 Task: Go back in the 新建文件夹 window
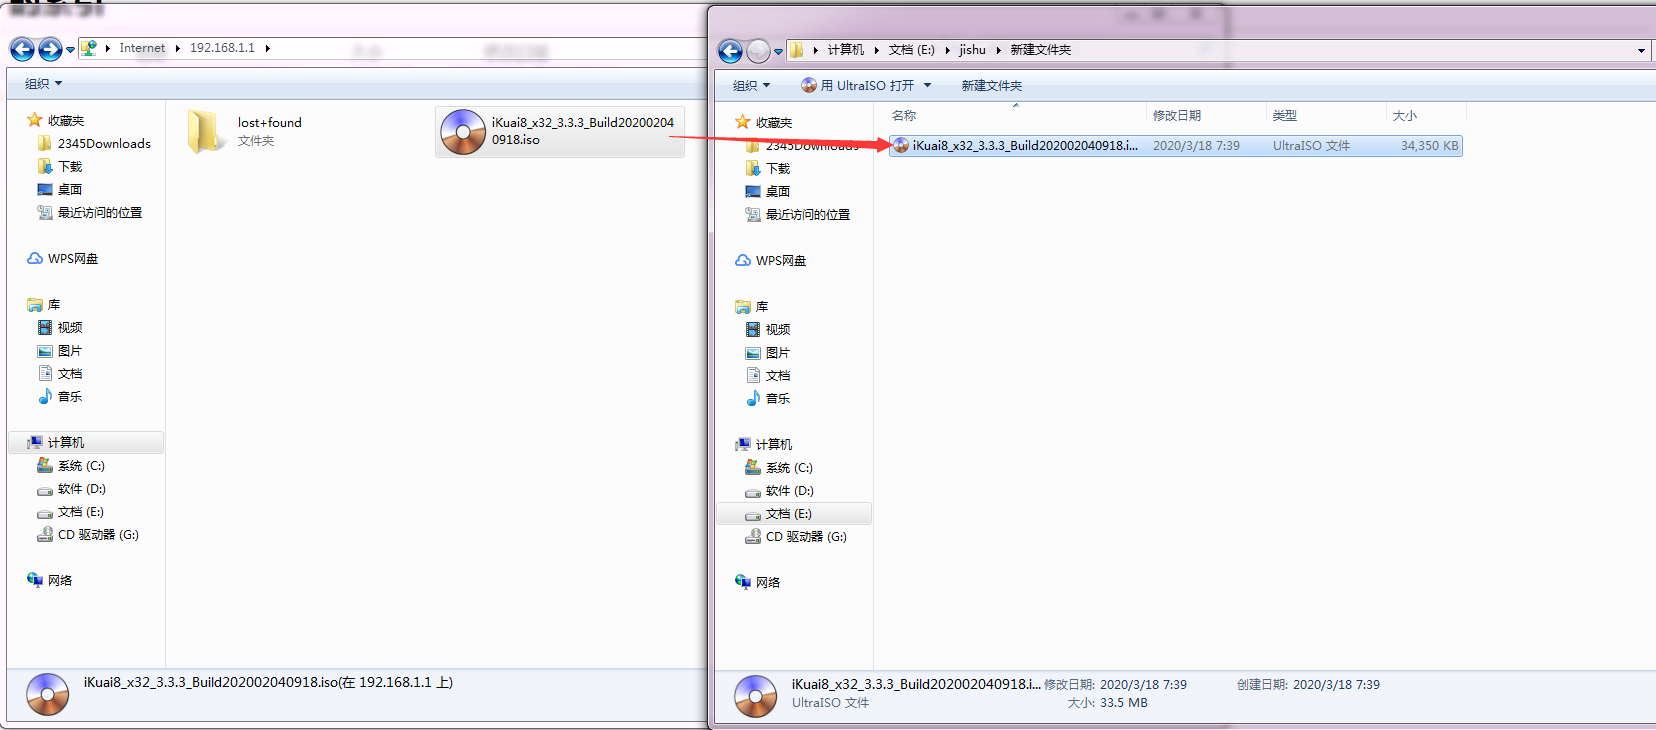coord(731,51)
